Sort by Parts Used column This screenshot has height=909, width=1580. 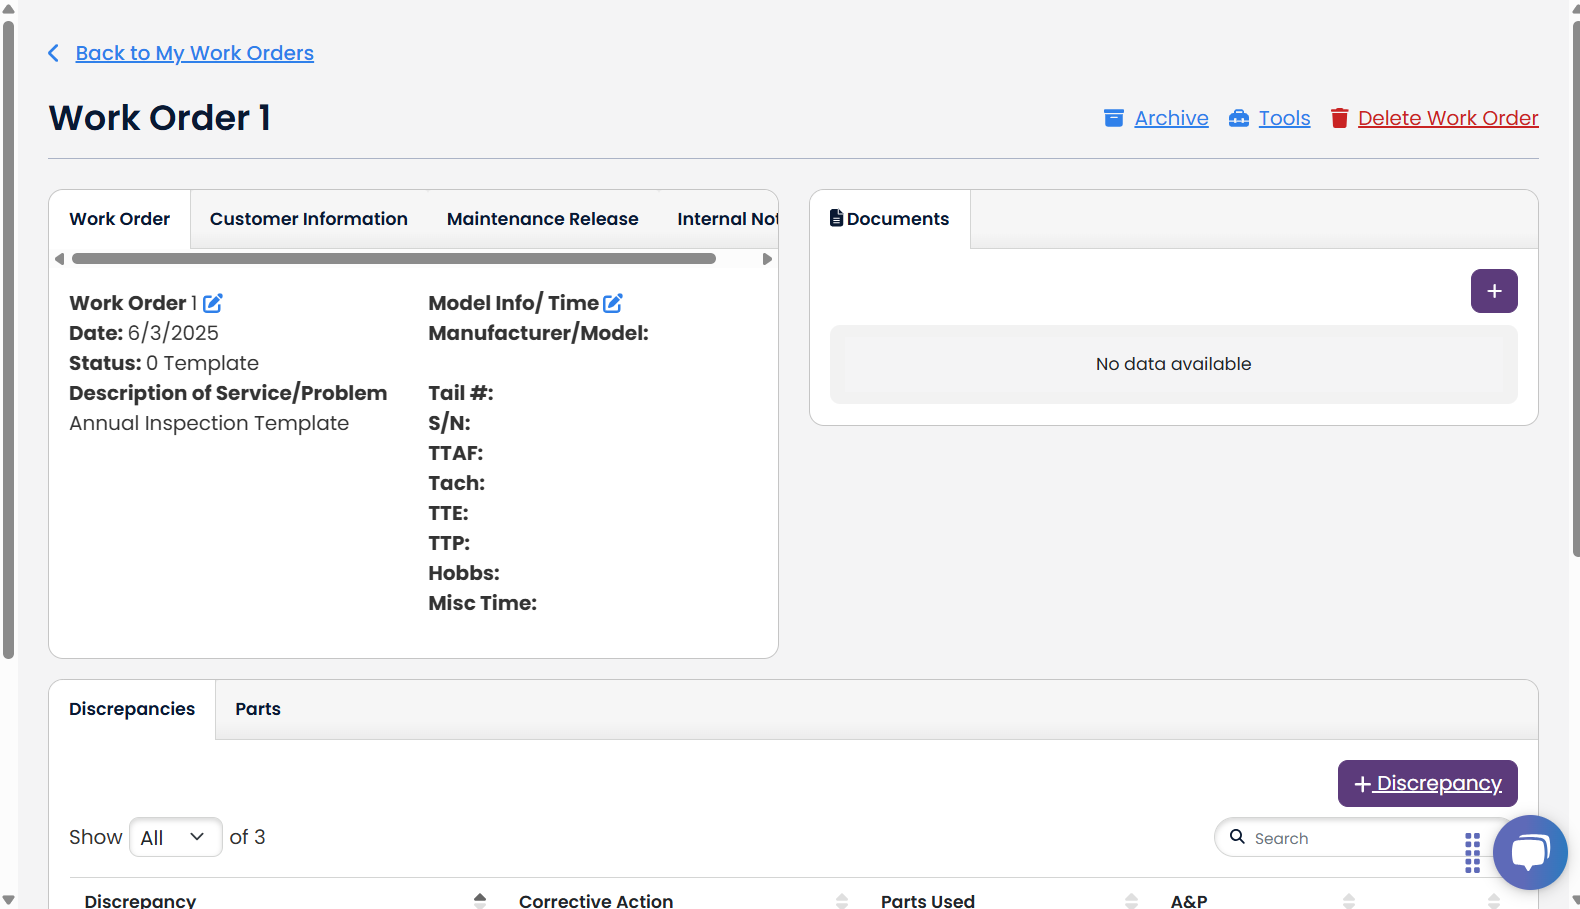[x=1131, y=900]
